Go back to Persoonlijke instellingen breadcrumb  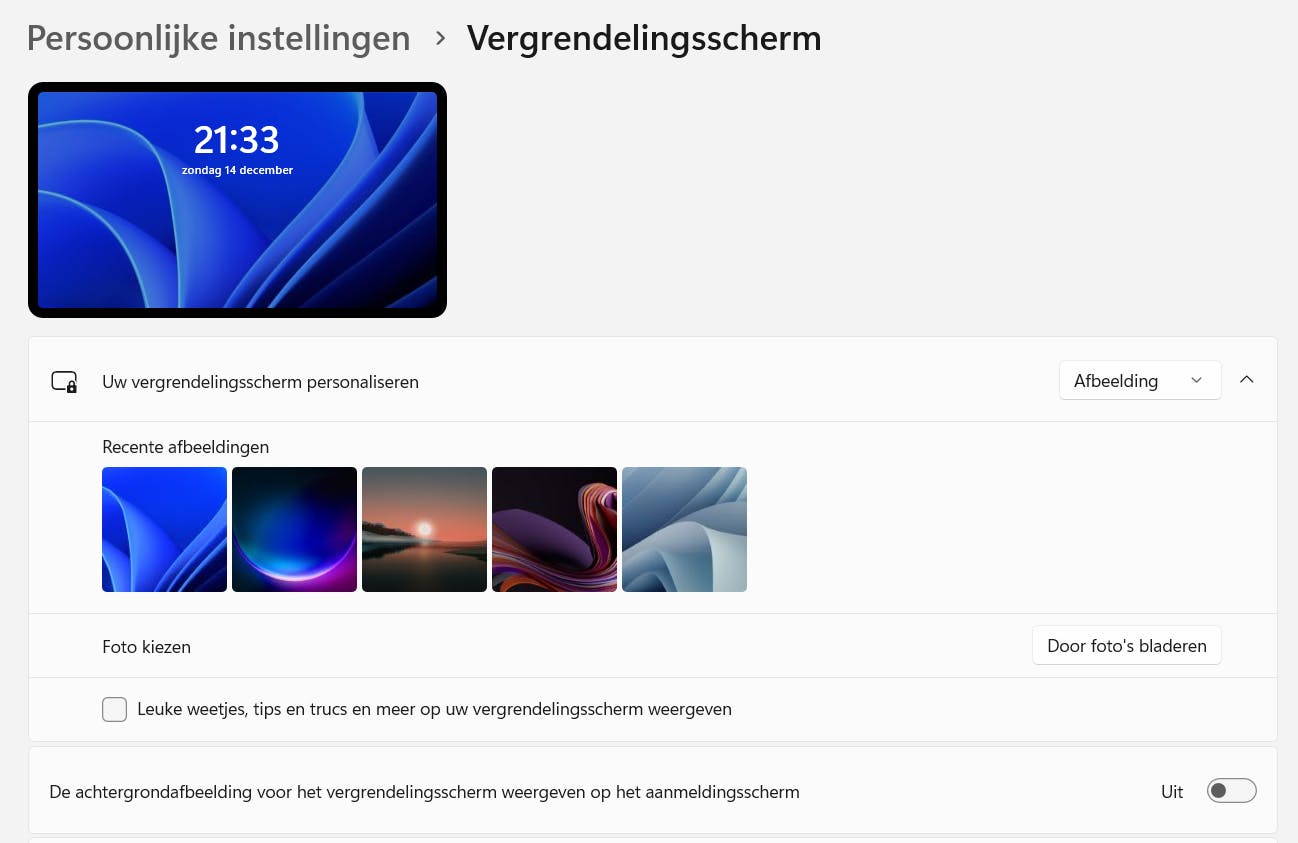point(218,38)
